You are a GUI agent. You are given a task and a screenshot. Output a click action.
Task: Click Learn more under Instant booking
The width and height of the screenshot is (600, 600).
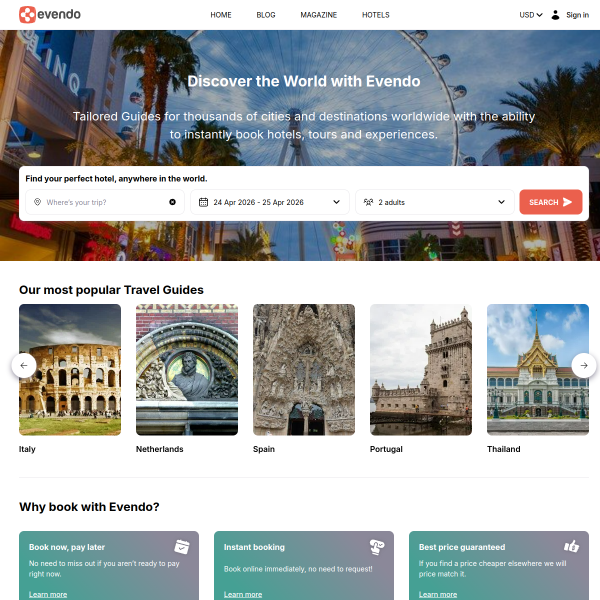click(243, 594)
